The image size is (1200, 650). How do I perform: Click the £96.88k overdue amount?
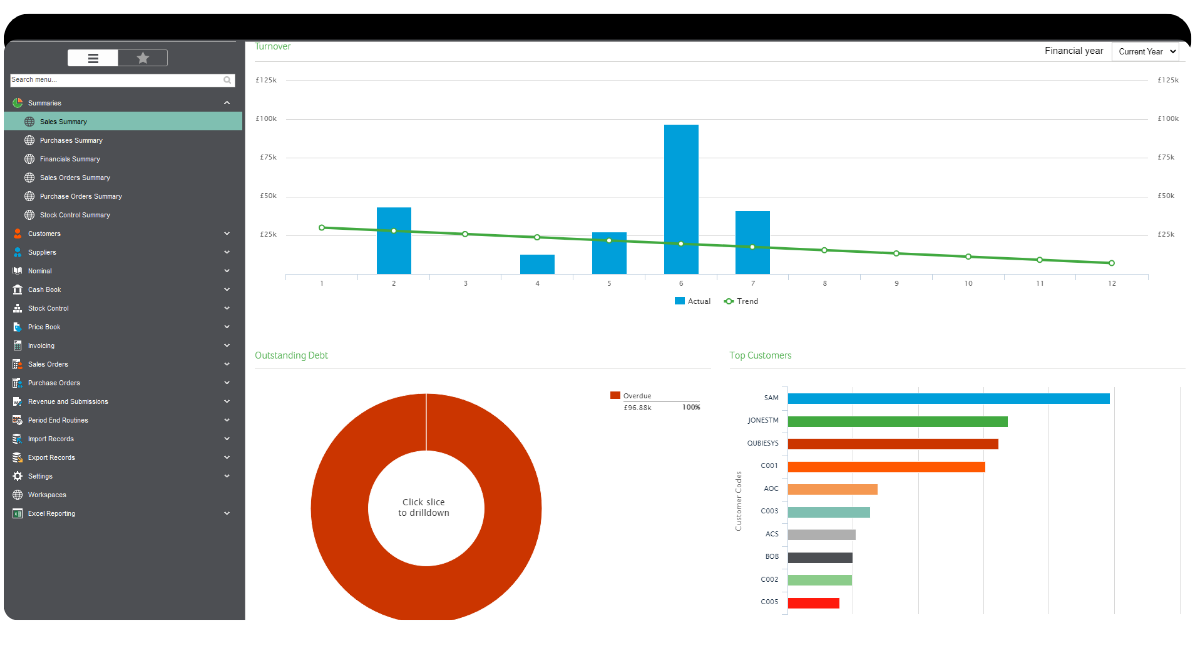coord(637,407)
